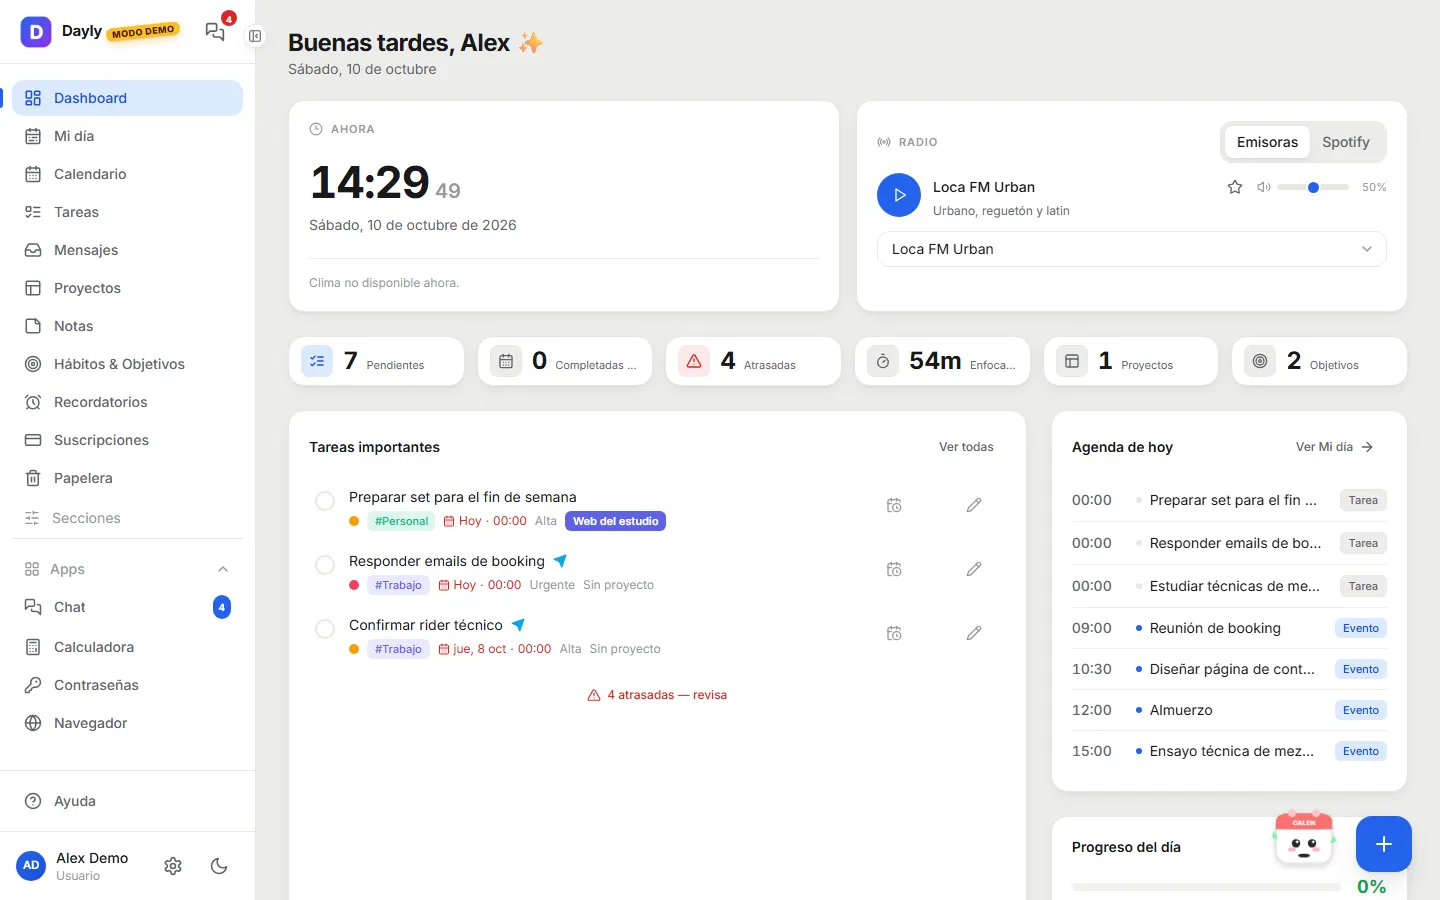Click the 'Web del estudio' project tag
Viewport: 1440px width, 900px height.
pyautogui.click(x=615, y=521)
